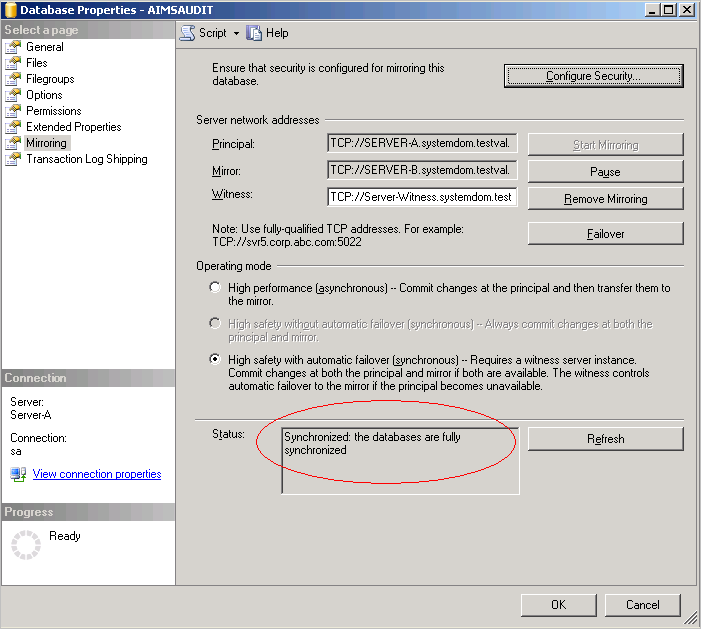Click the Help icon in toolbar
This screenshot has height=629, width=701.
[x=254, y=33]
